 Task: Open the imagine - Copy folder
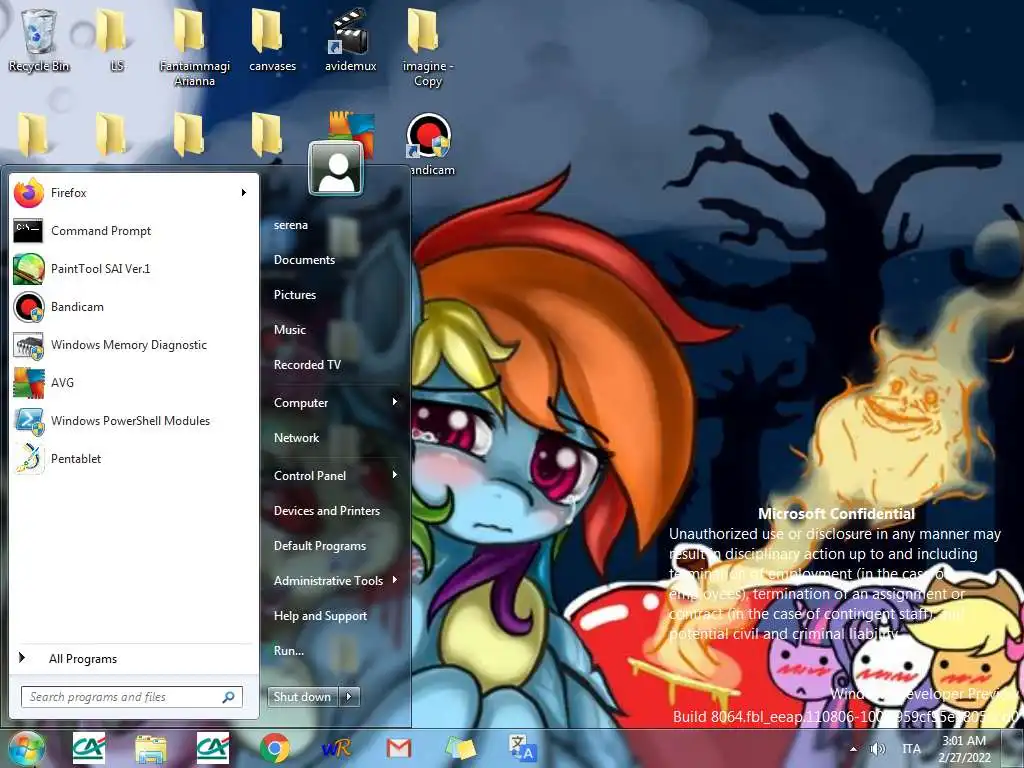(428, 48)
